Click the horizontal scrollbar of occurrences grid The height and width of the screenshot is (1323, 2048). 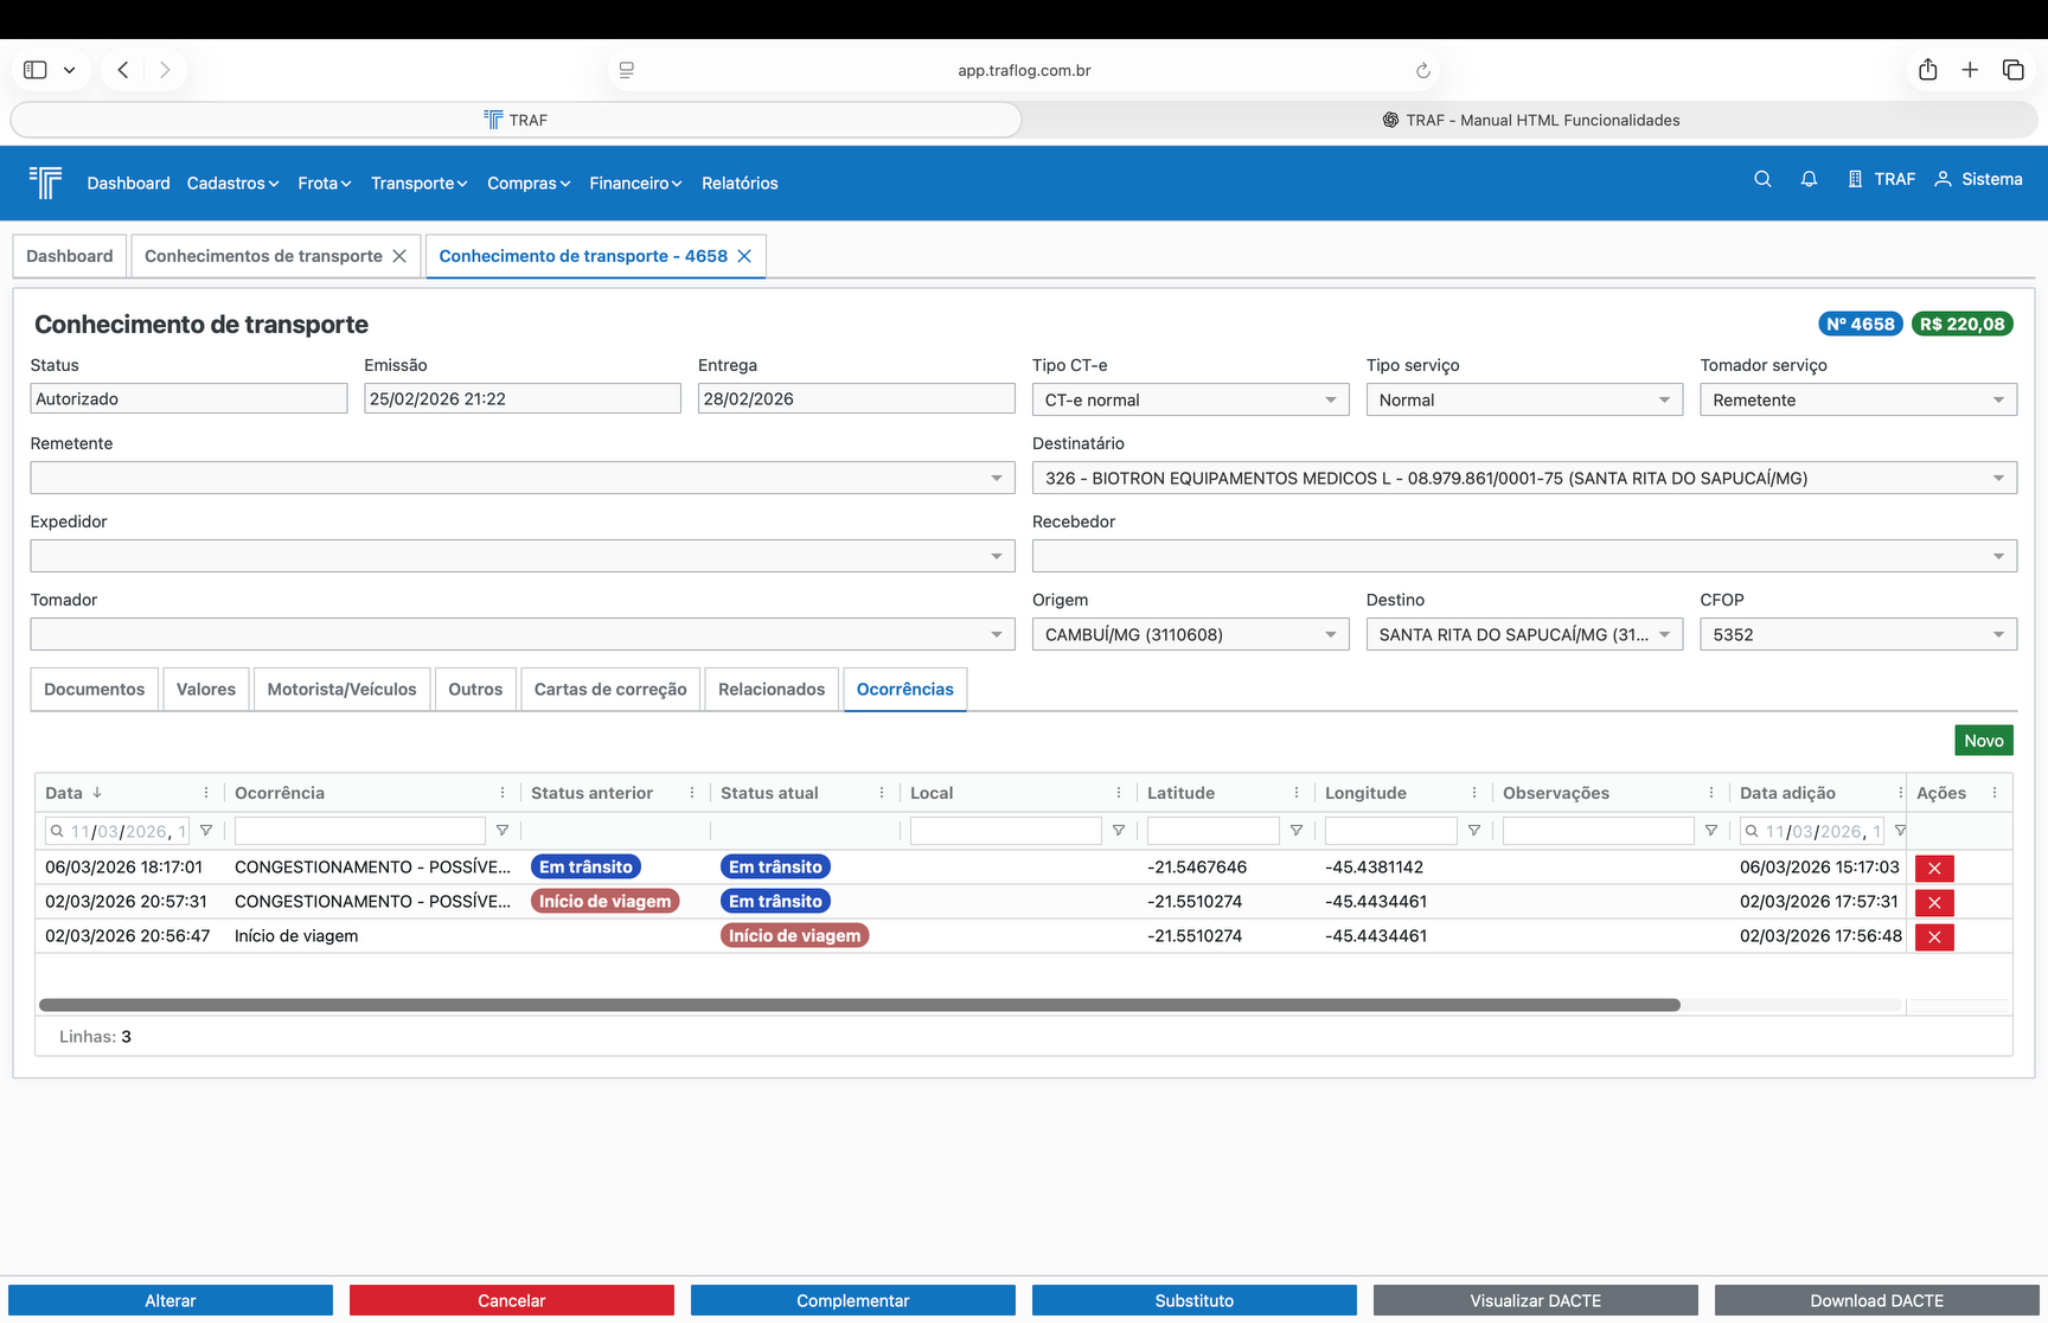[858, 1005]
